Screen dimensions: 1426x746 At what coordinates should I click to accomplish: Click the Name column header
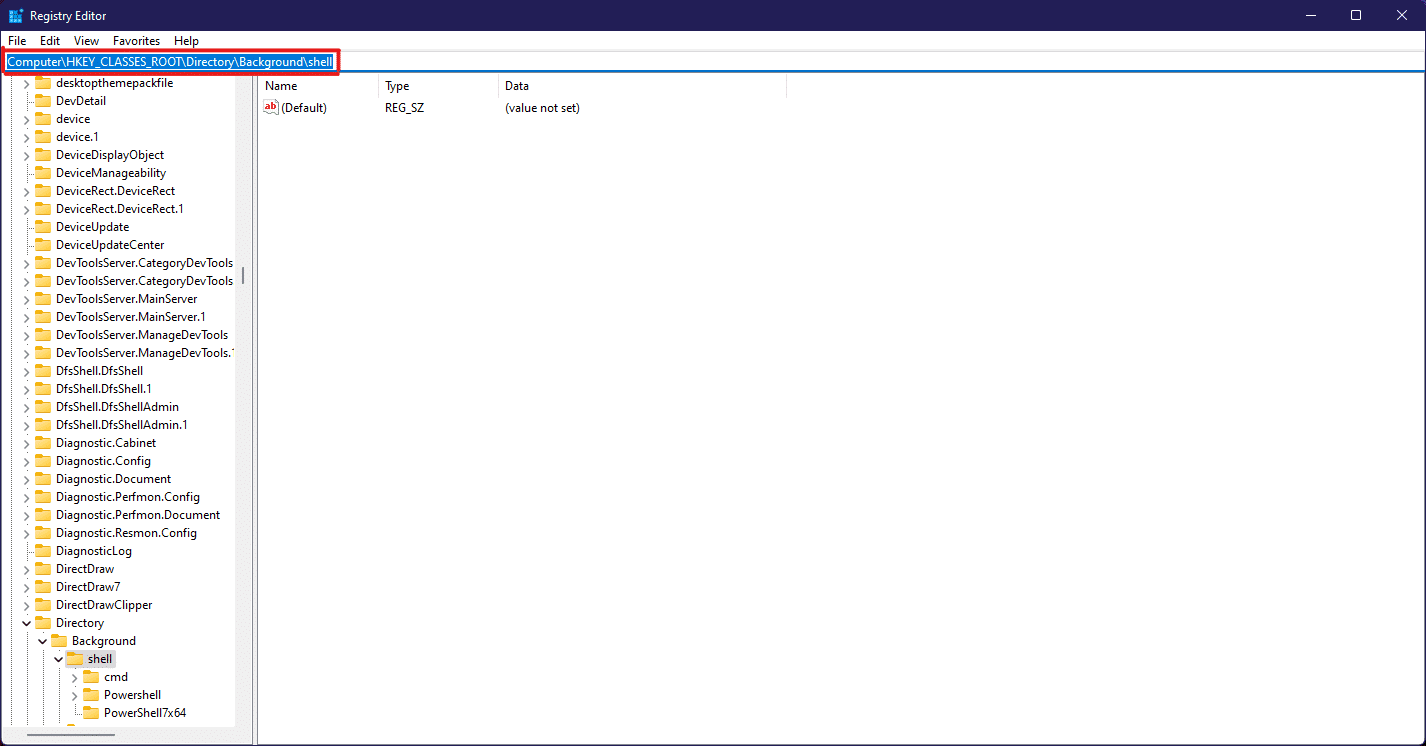[281, 85]
